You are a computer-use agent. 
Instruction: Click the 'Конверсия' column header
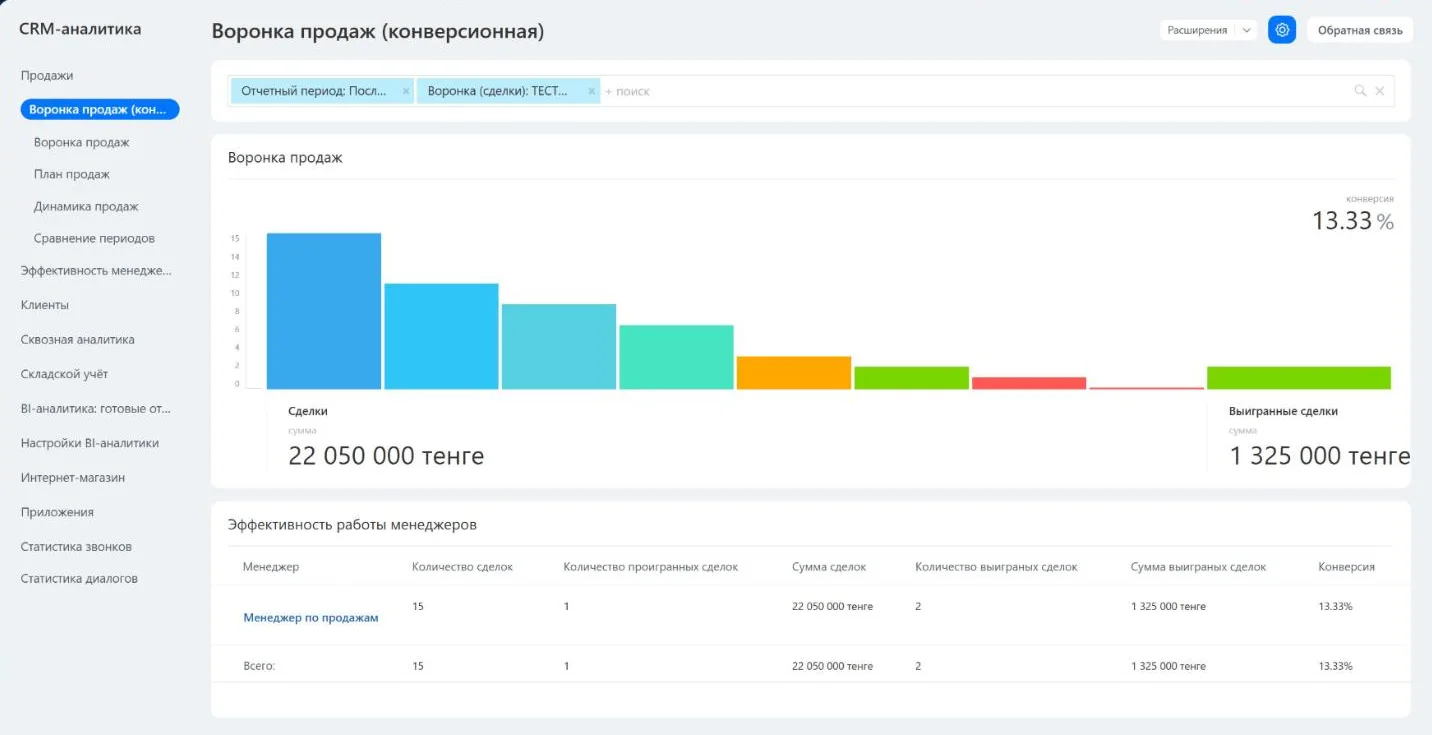pos(1346,566)
